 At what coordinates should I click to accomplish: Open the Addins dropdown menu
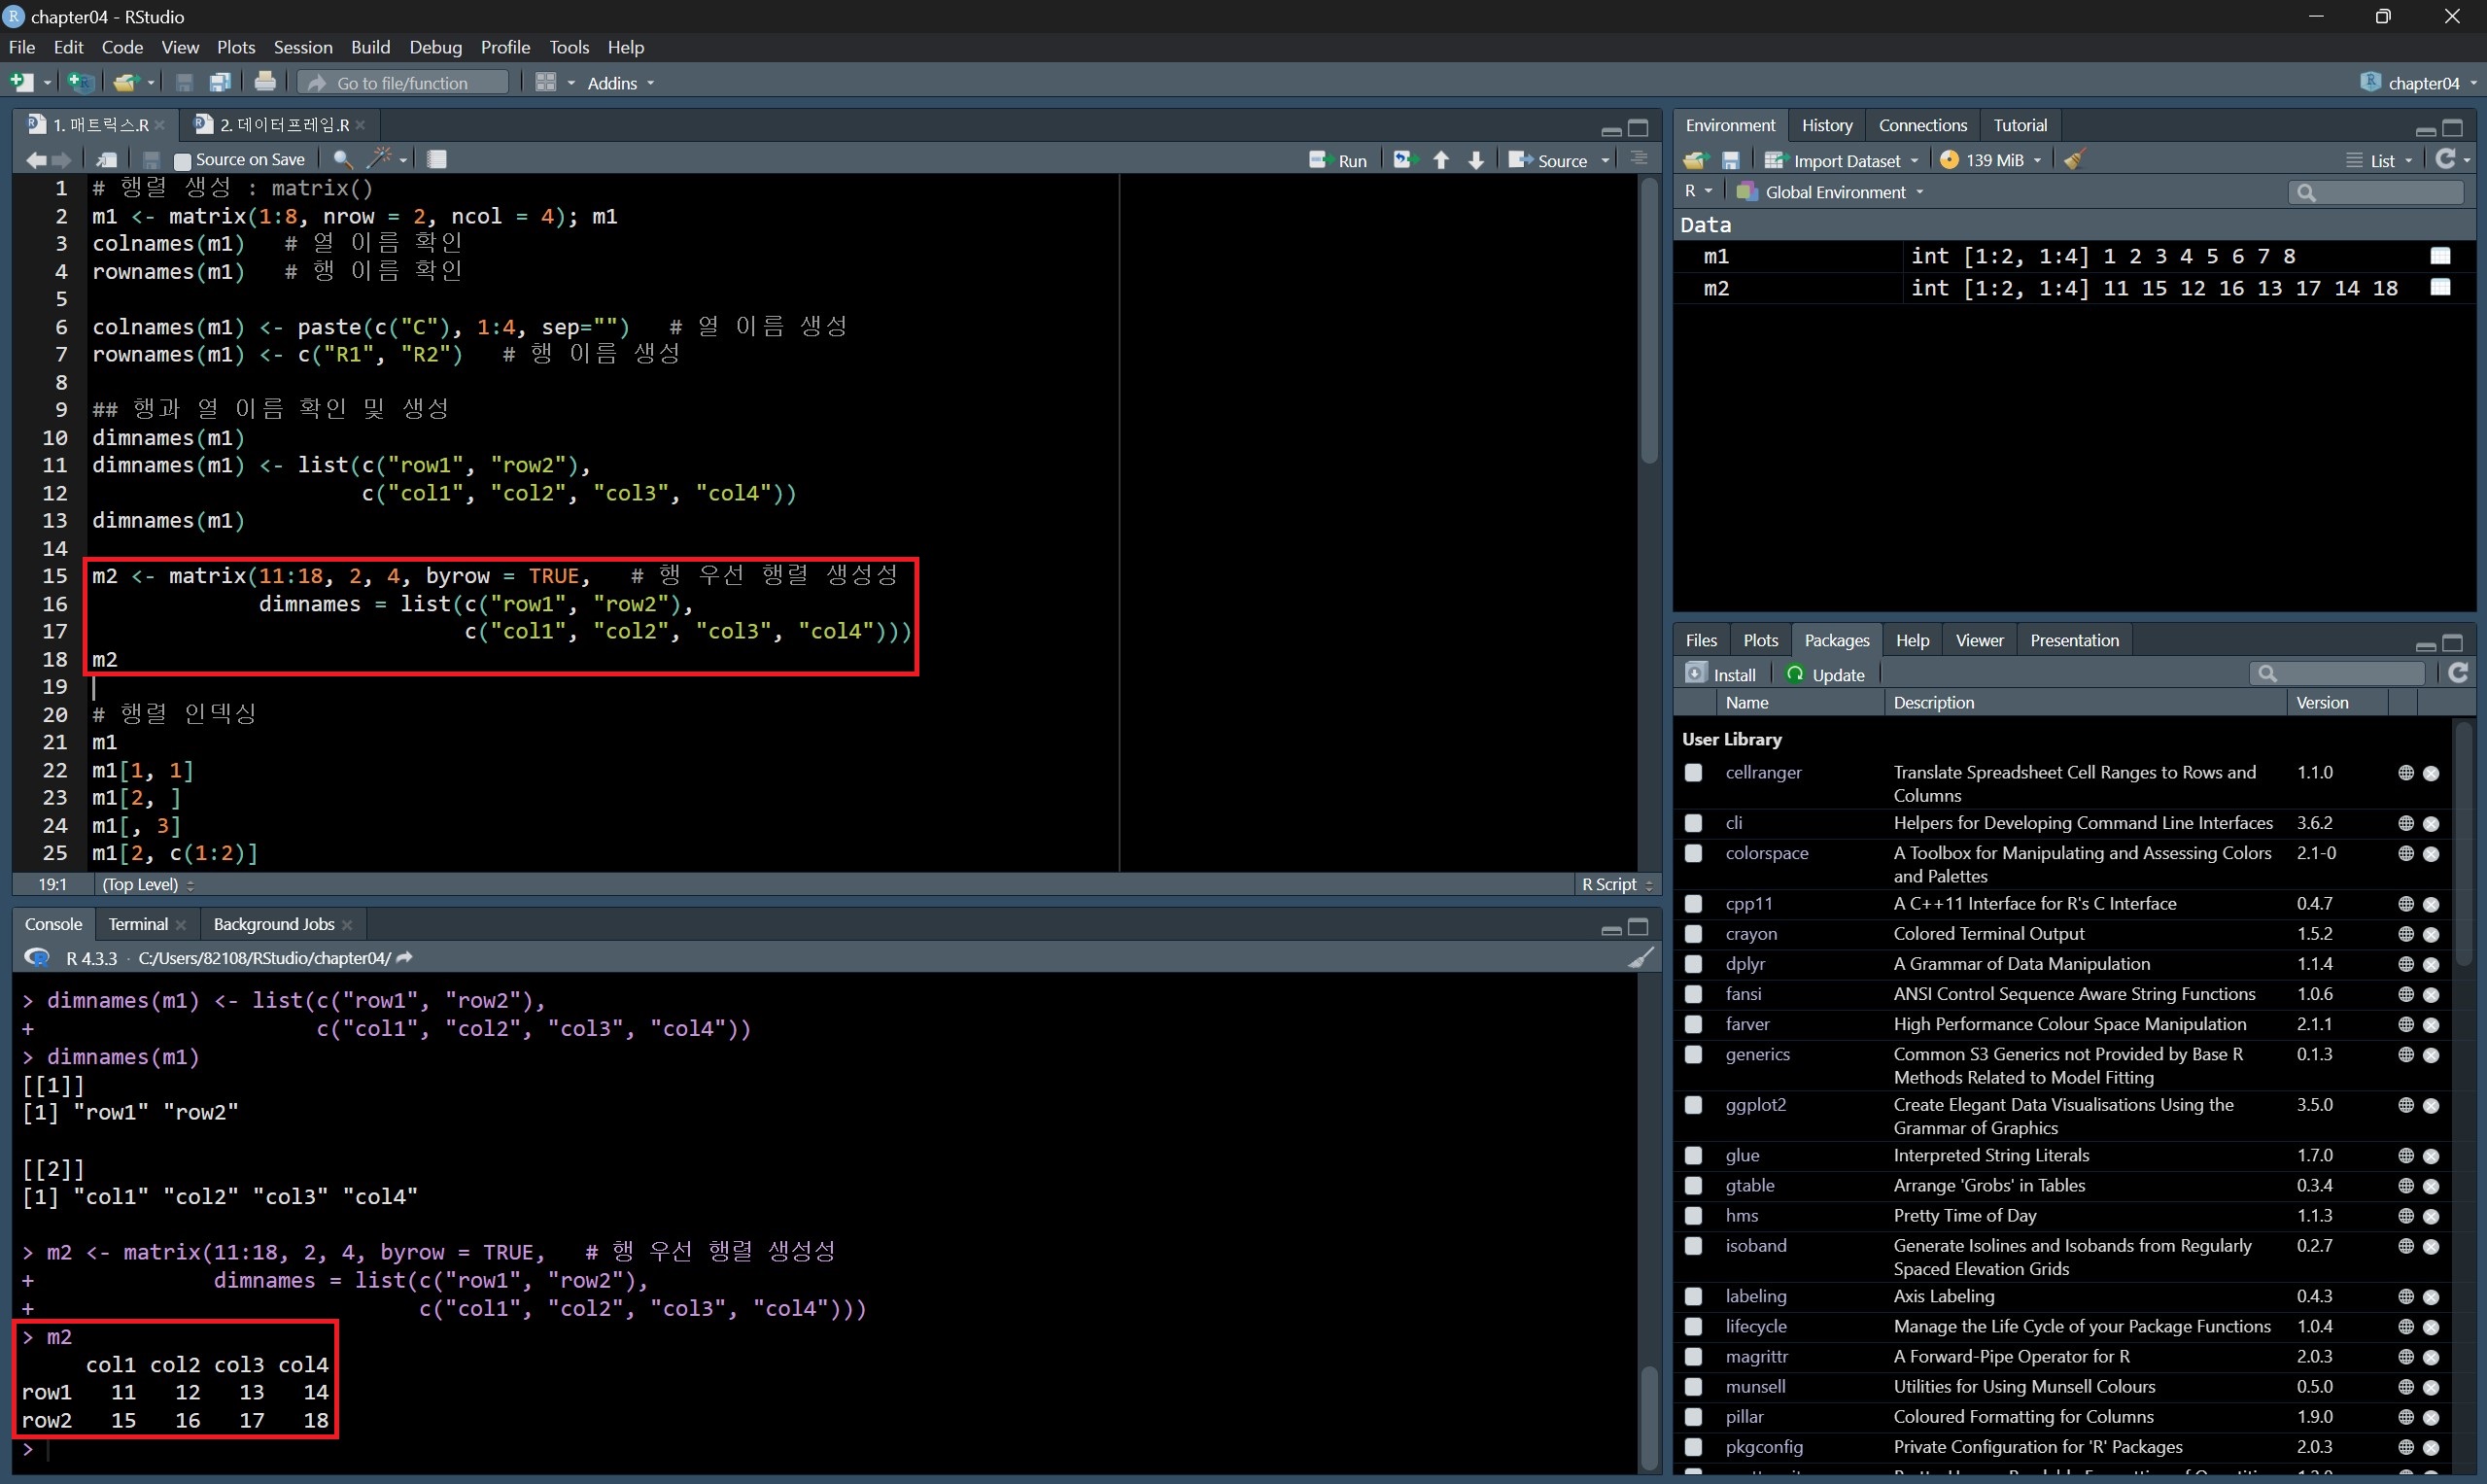click(x=620, y=83)
